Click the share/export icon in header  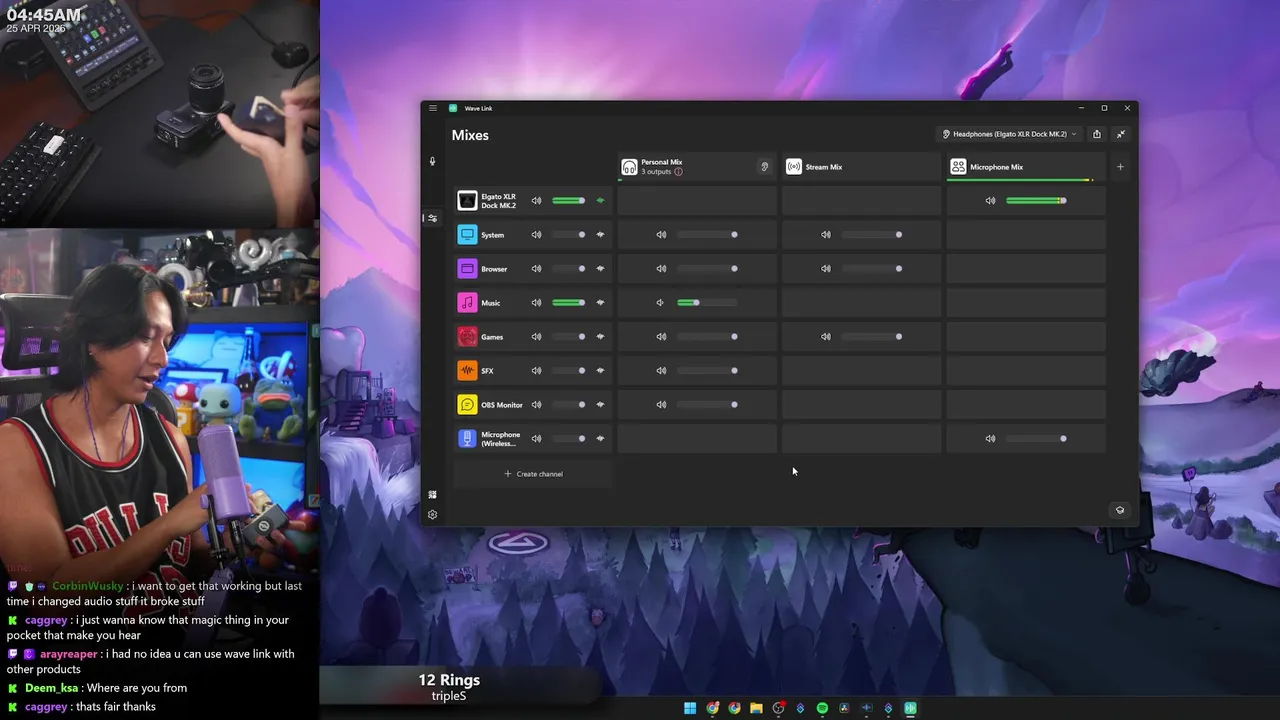pos(1097,134)
